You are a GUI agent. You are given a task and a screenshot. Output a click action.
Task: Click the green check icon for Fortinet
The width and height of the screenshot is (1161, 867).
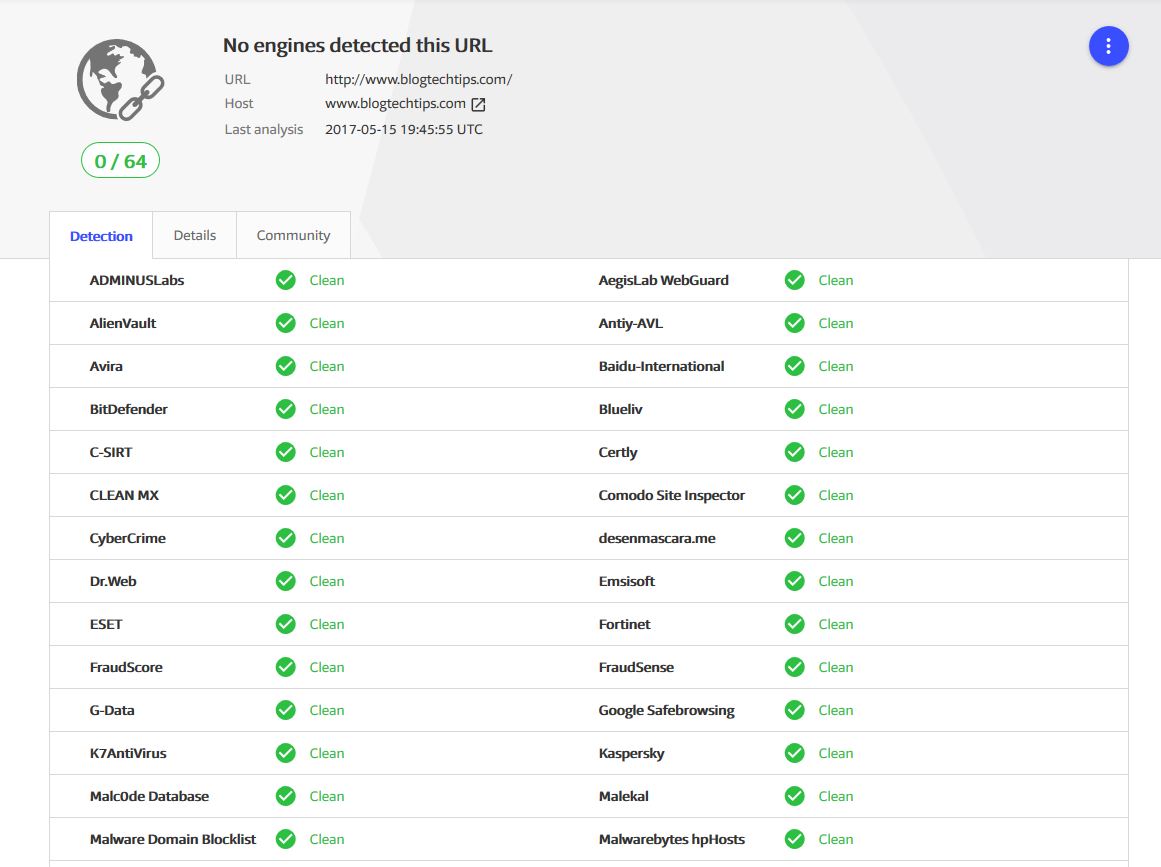click(x=794, y=624)
